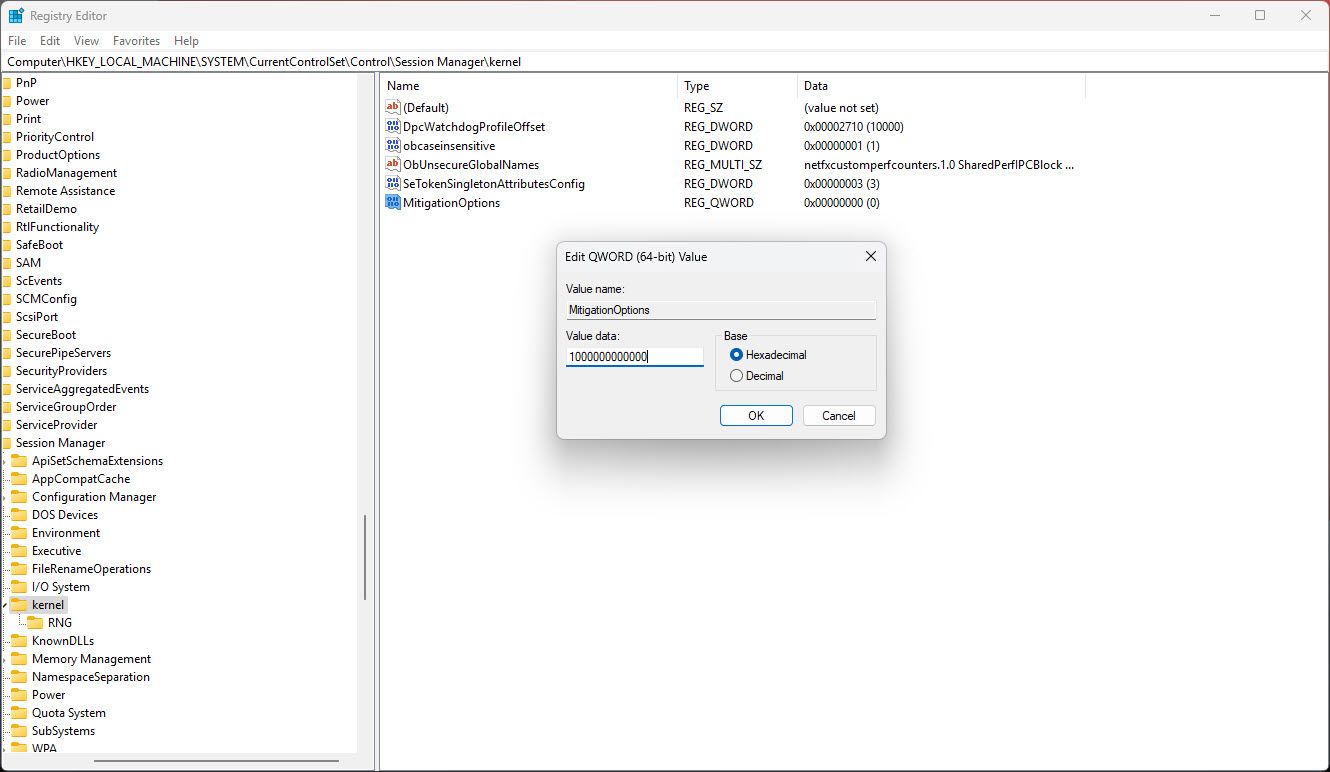Viewport: 1330px width, 772px height.
Task: Open the Favorites menu
Action: (x=136, y=40)
